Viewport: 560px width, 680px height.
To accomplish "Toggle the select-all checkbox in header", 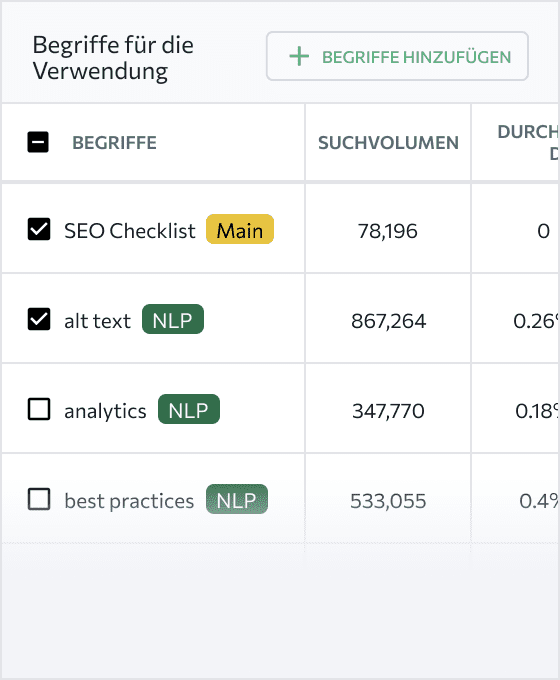I will click(38, 142).
